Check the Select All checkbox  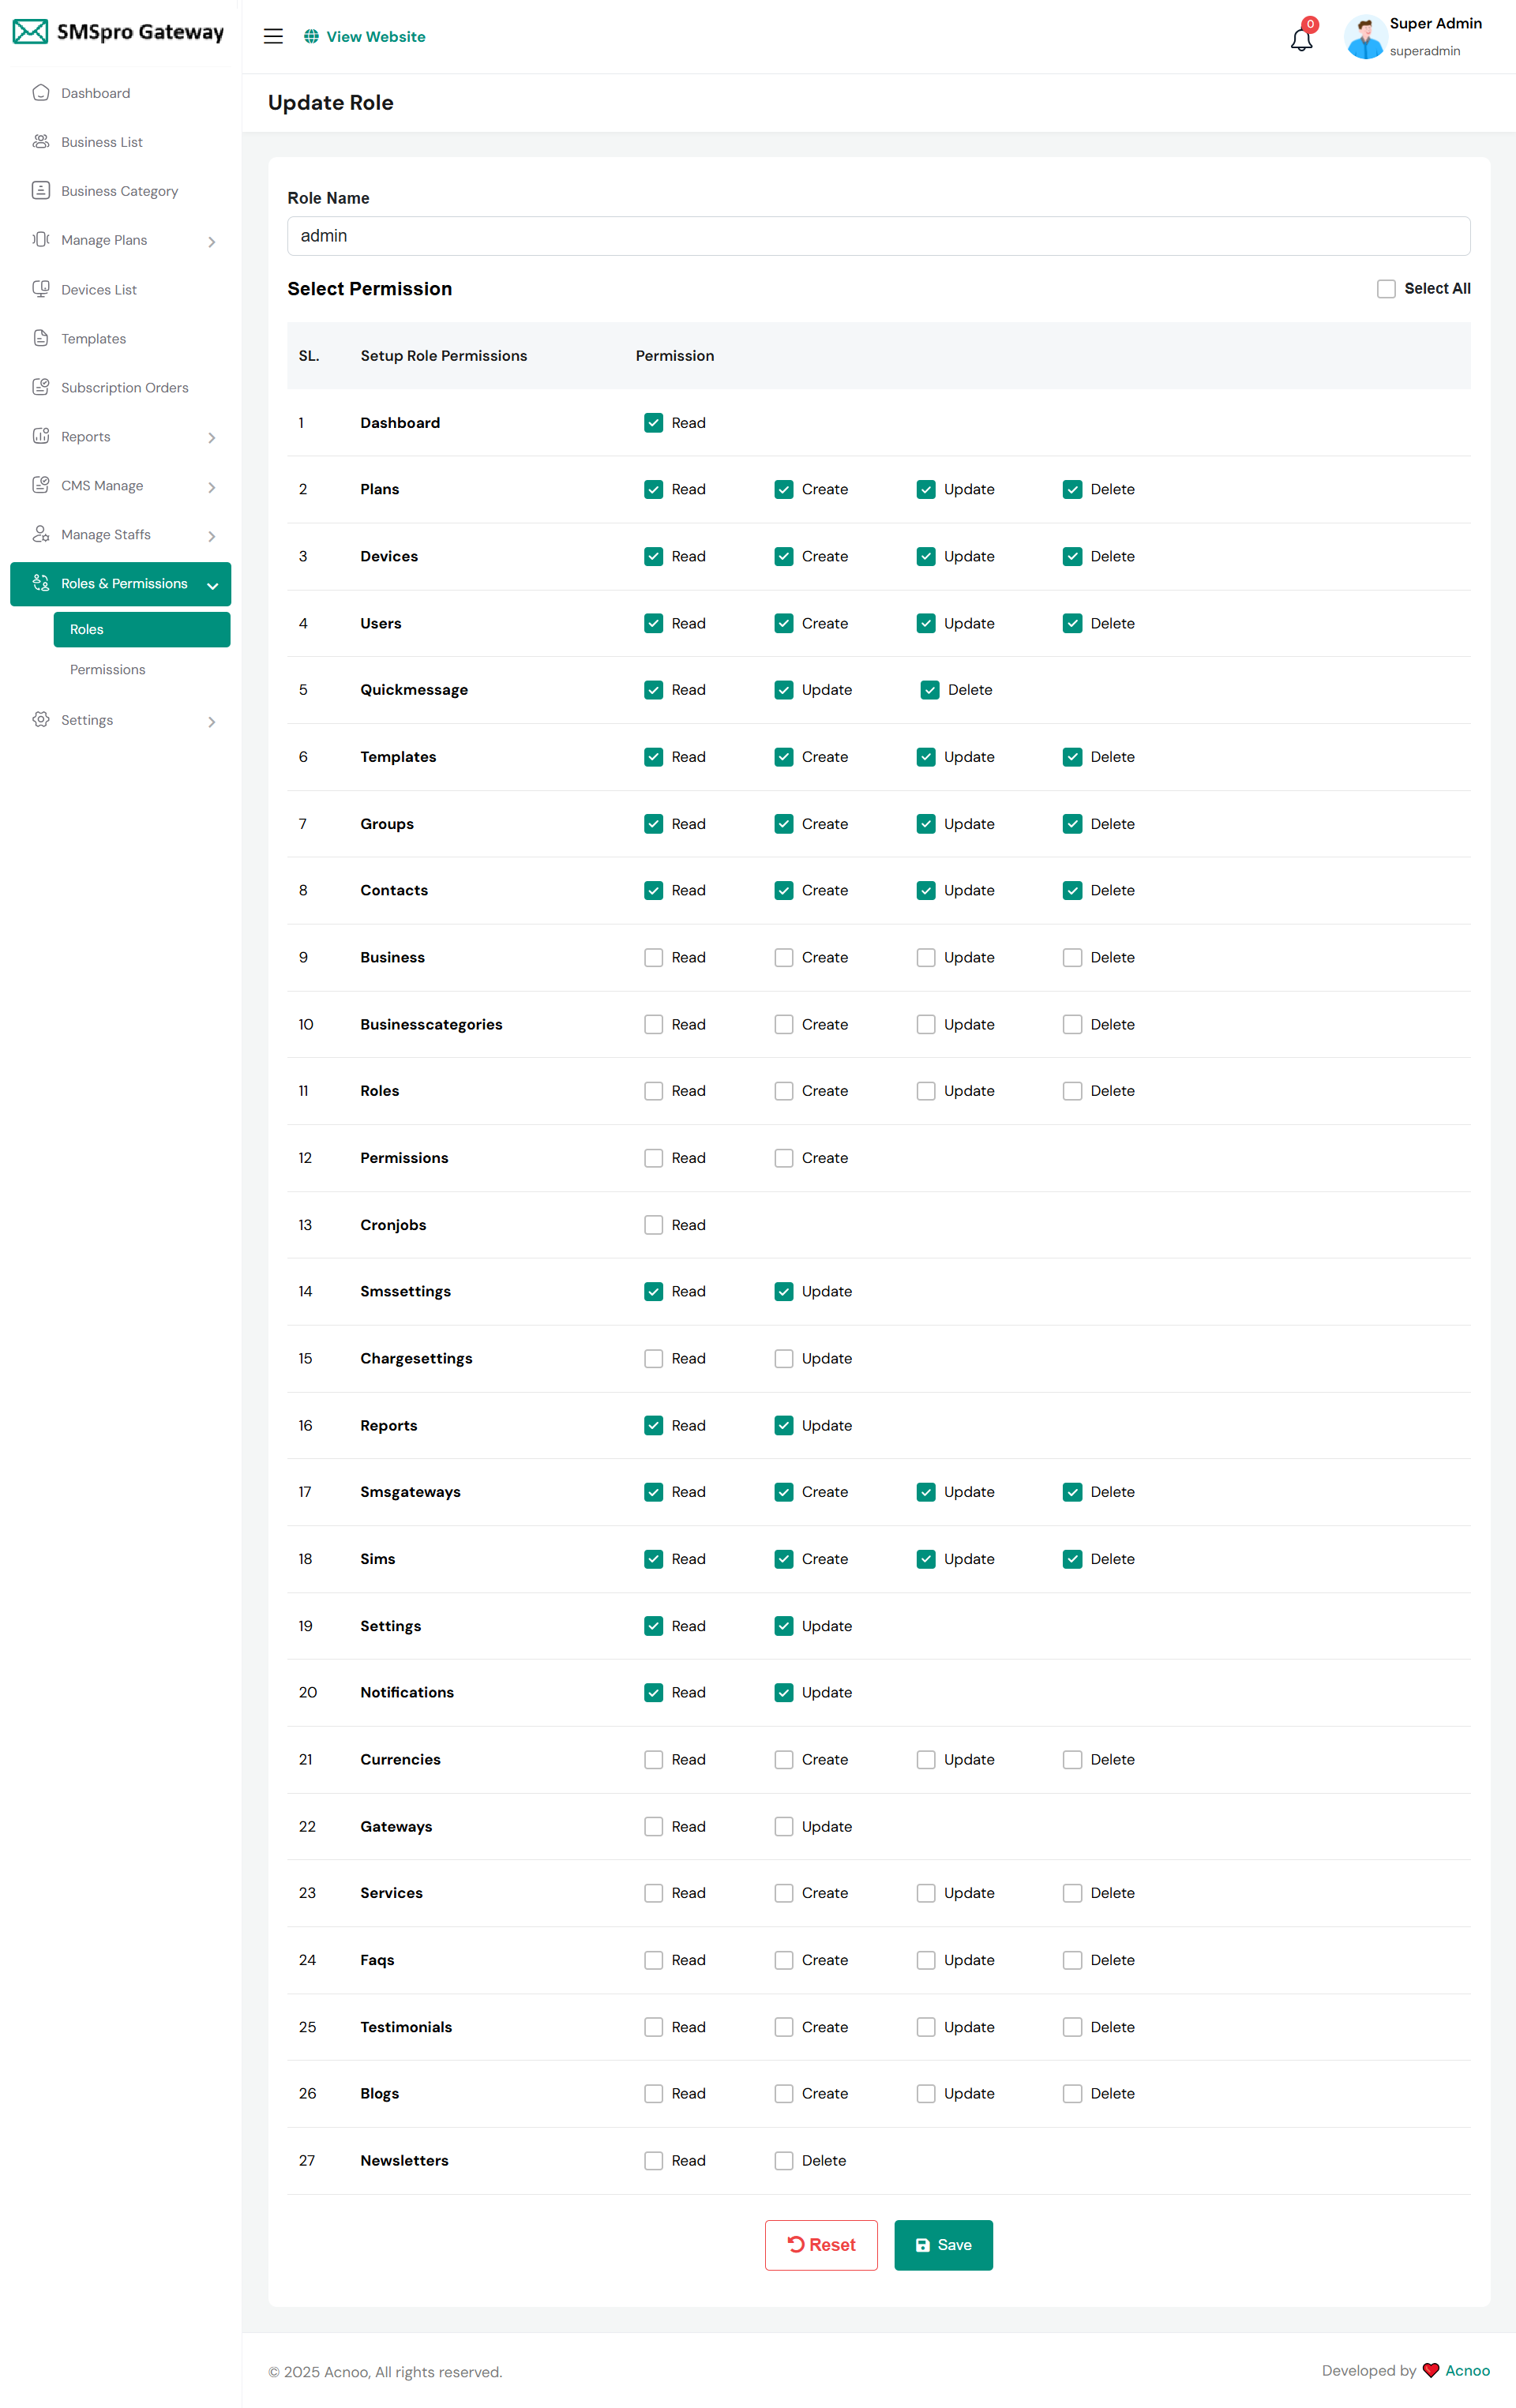[x=1386, y=289]
